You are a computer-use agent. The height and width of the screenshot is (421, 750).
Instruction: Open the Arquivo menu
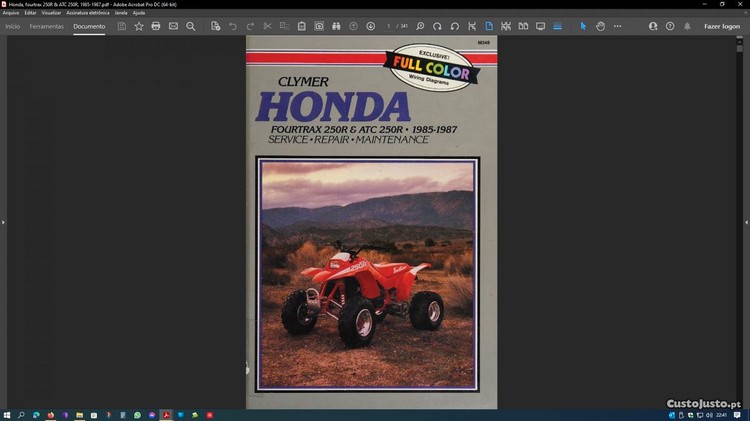click(x=11, y=13)
